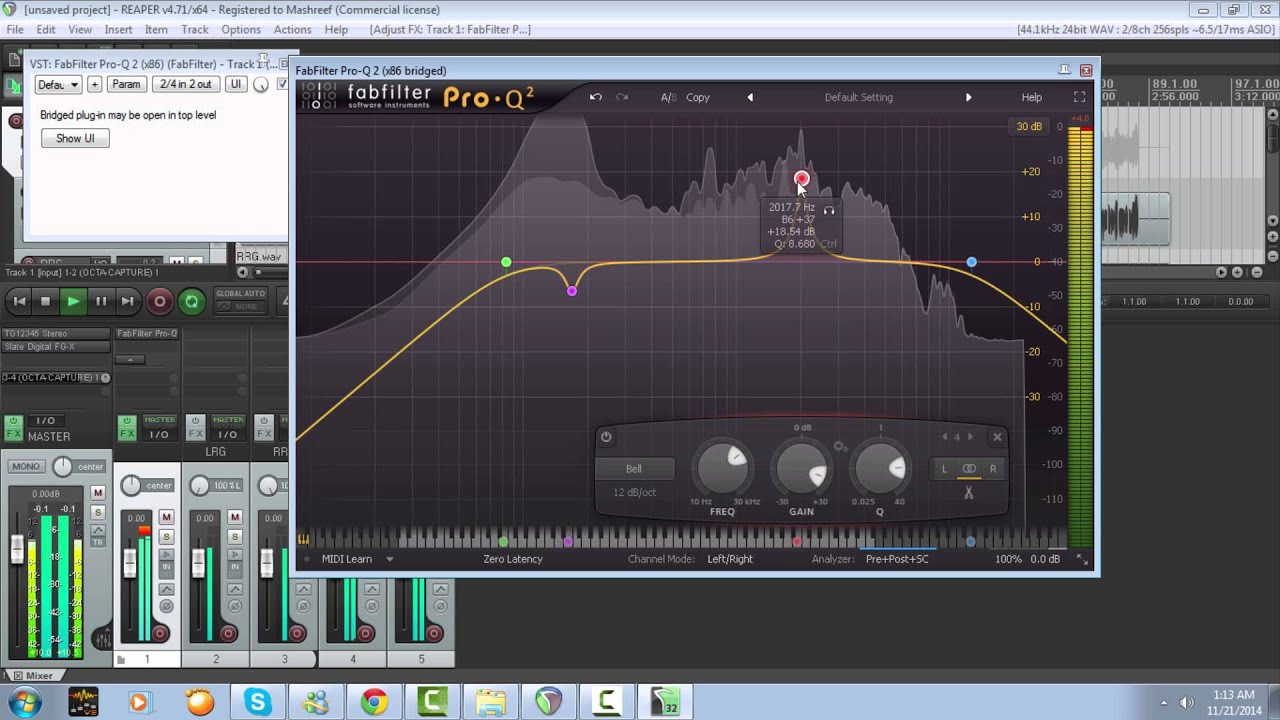This screenshot has width=1280, height=720.
Task: Open the Actions menu
Action: coord(293,30)
